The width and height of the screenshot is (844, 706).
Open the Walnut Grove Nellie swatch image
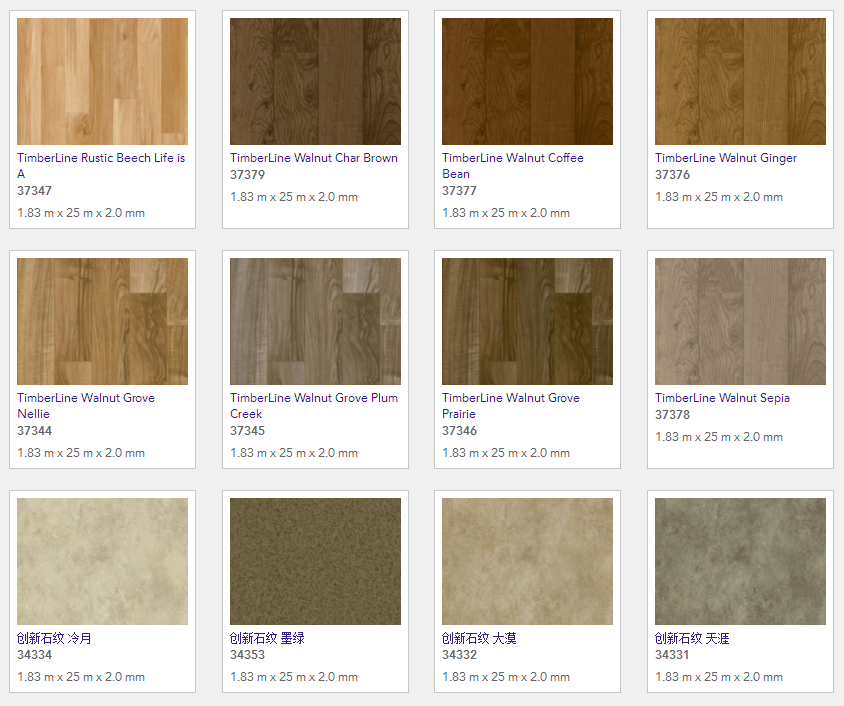(x=102, y=321)
